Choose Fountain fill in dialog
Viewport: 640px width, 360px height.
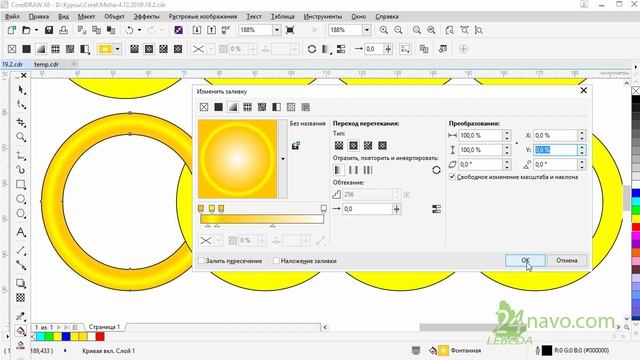point(233,107)
